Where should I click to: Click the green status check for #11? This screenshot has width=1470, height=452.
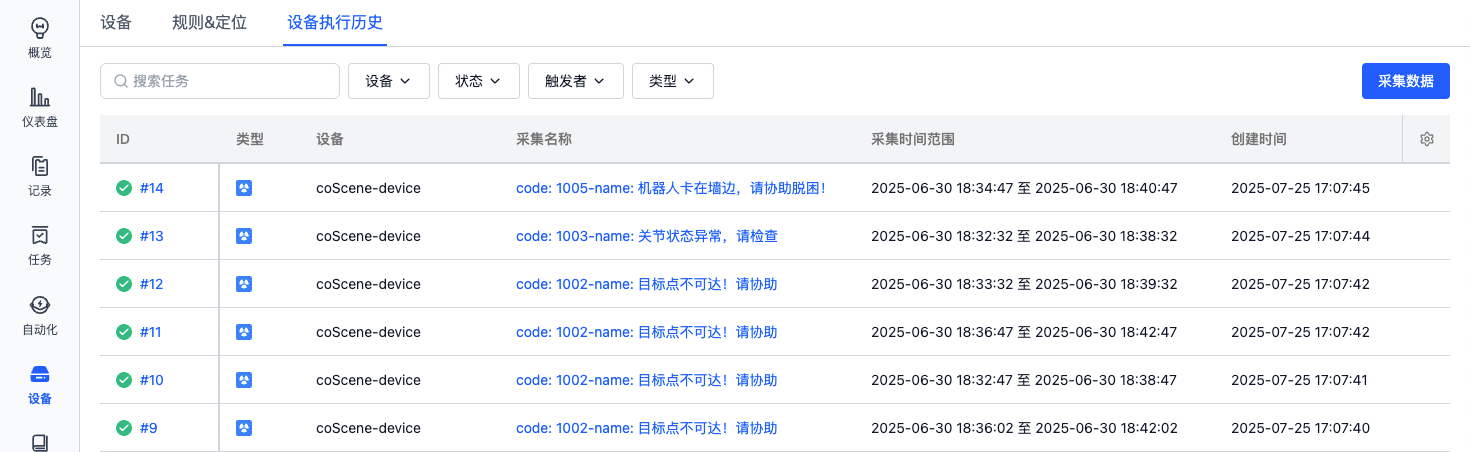(x=124, y=332)
